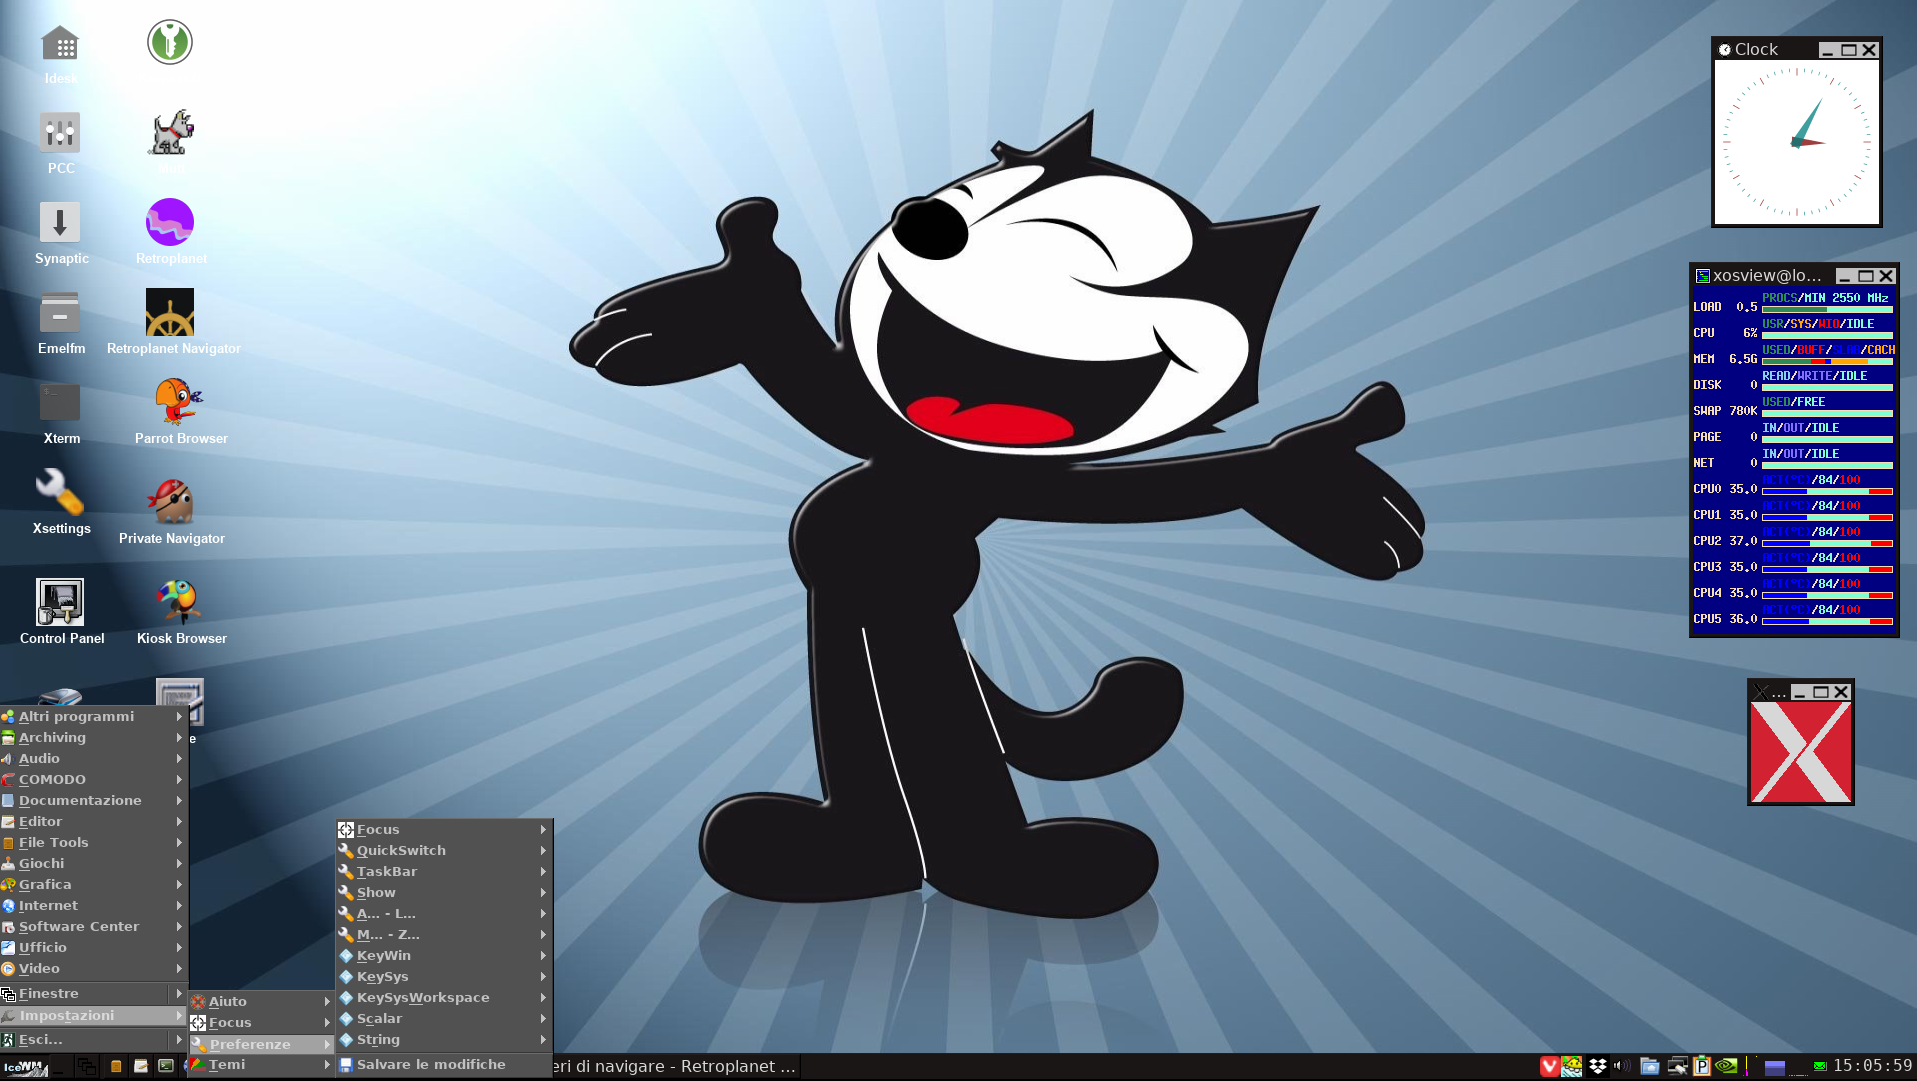Open the M... - Z... preferences entry
The image size is (1917, 1081).
pos(444,934)
